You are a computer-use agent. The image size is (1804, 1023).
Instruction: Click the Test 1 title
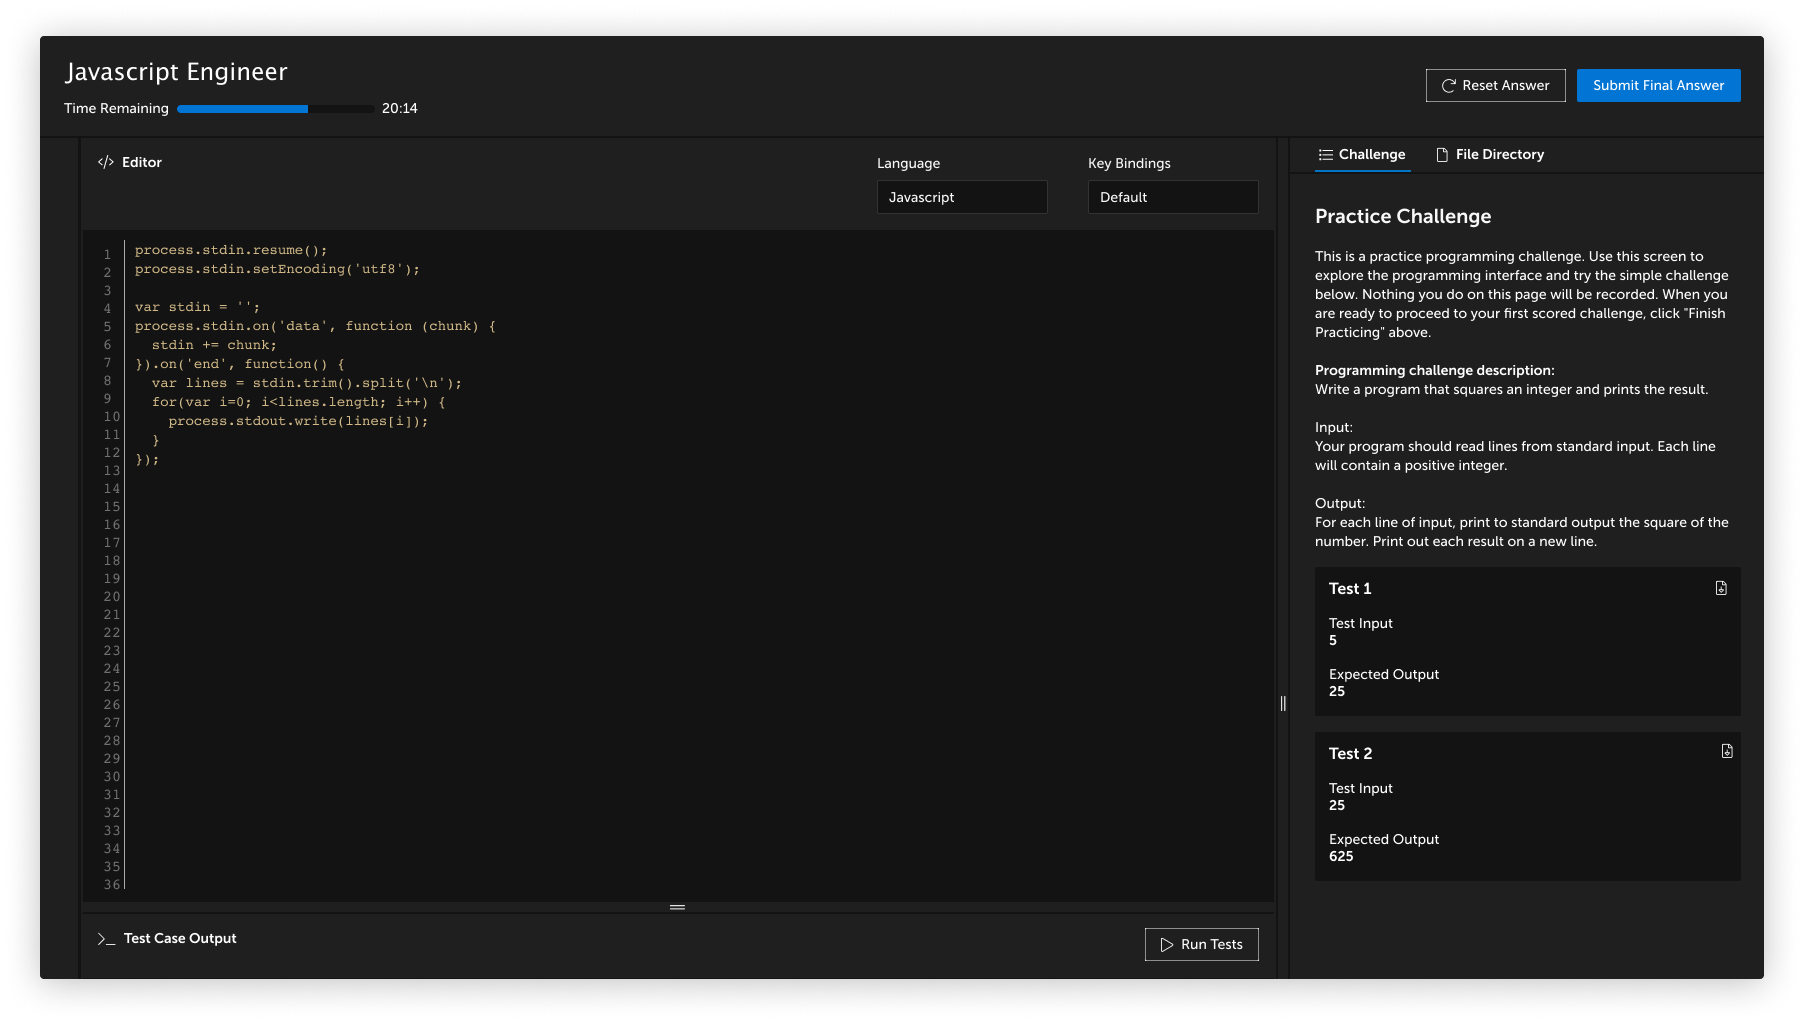[1350, 589]
